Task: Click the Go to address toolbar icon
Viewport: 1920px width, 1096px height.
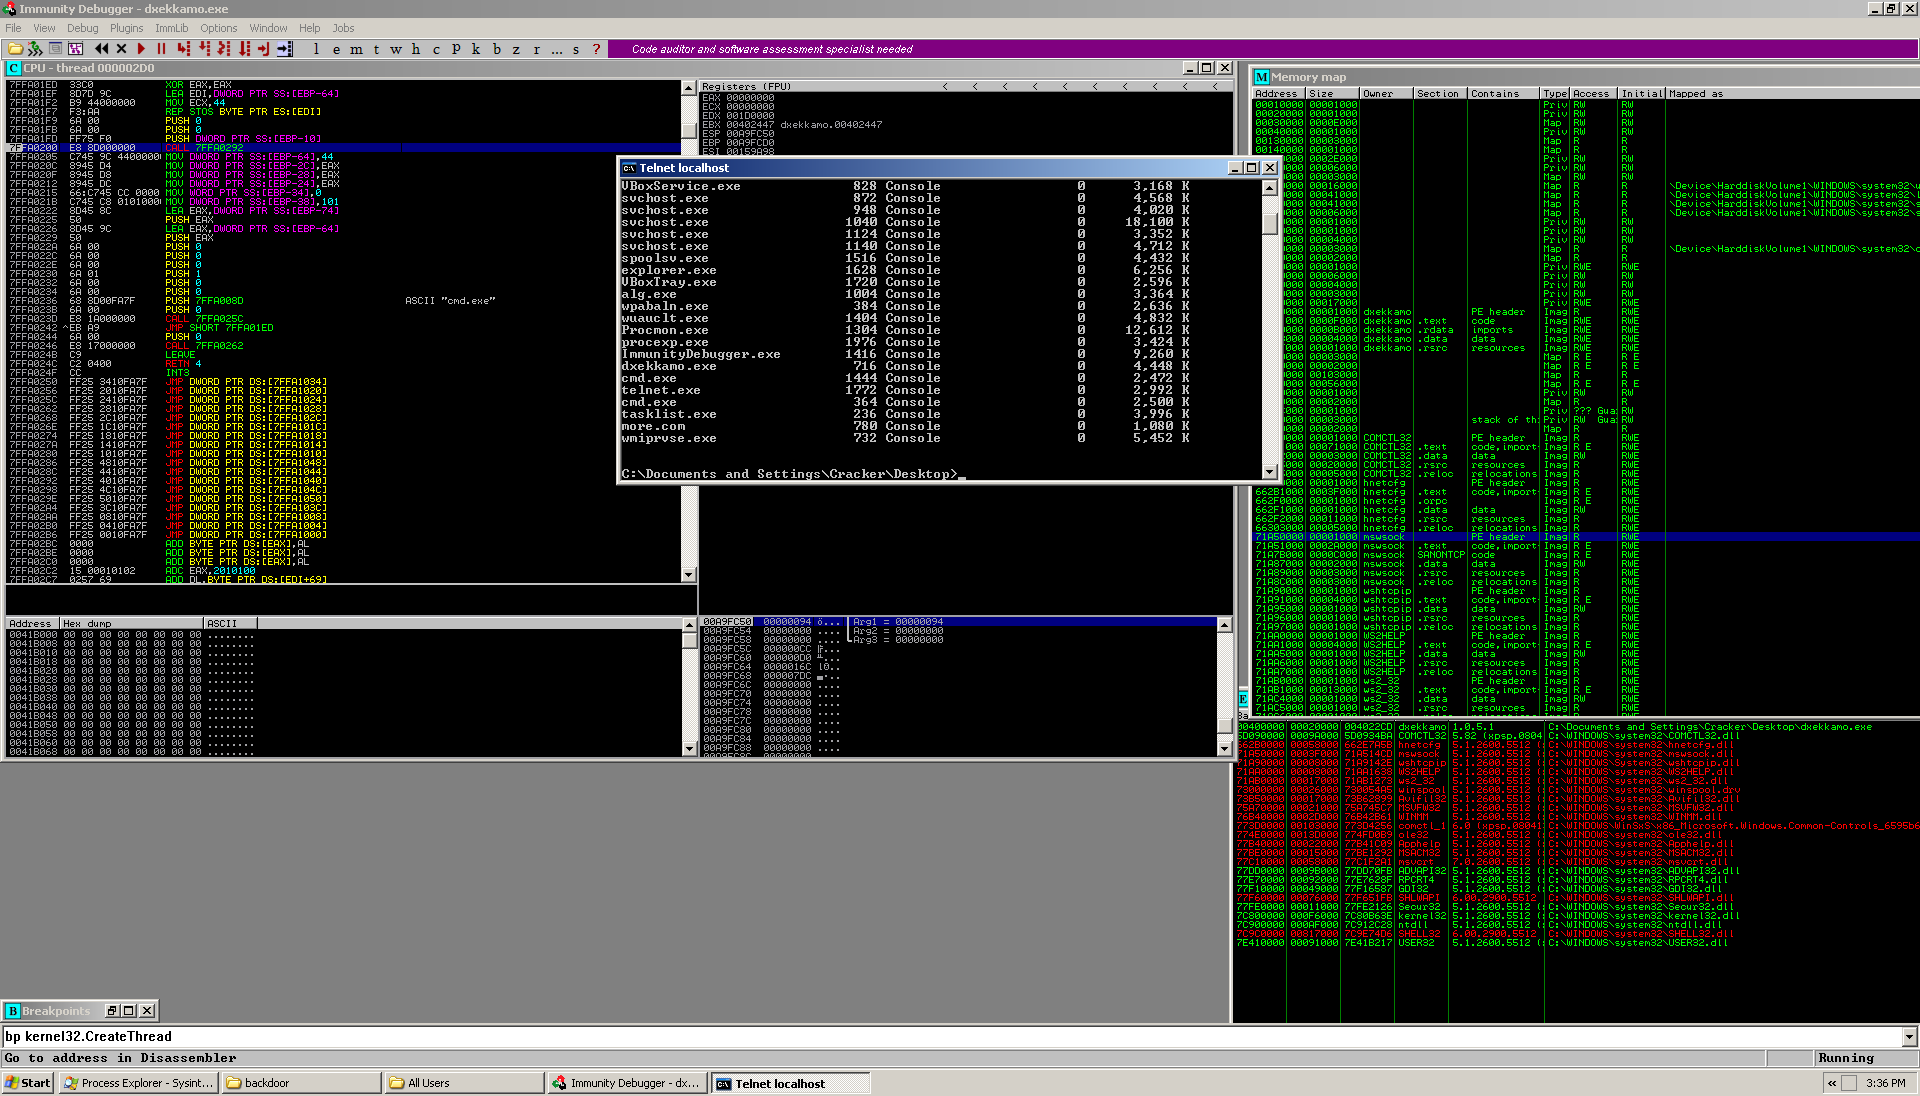Action: [x=285, y=48]
